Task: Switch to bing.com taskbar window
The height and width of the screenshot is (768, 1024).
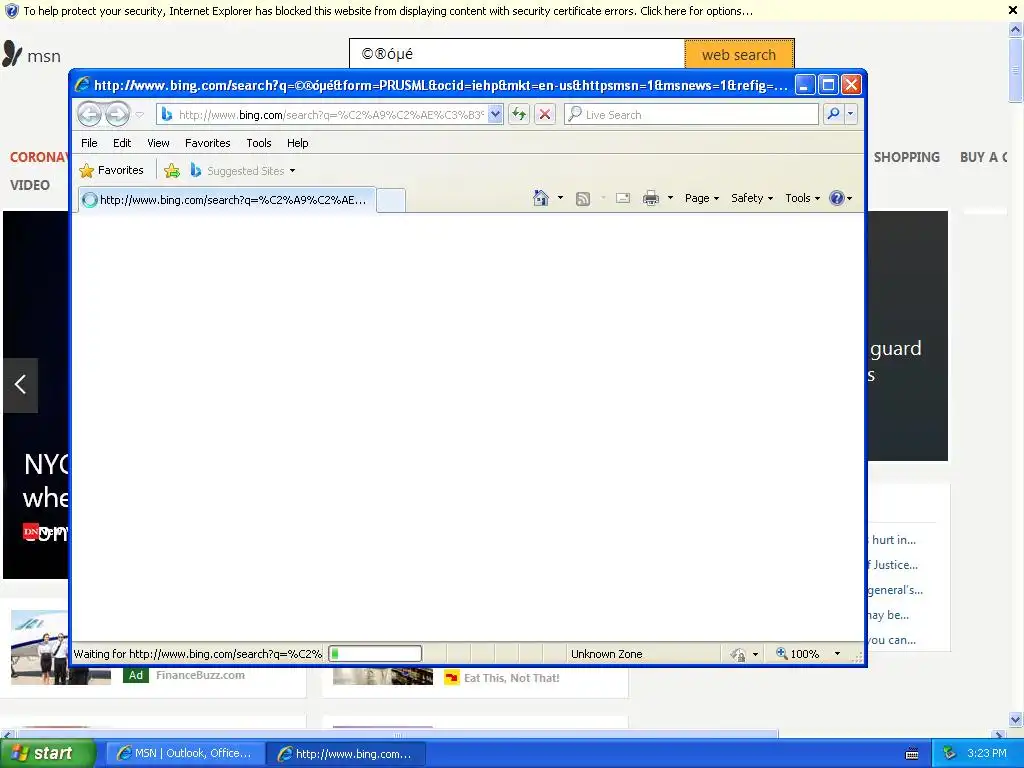Action: [x=347, y=754]
